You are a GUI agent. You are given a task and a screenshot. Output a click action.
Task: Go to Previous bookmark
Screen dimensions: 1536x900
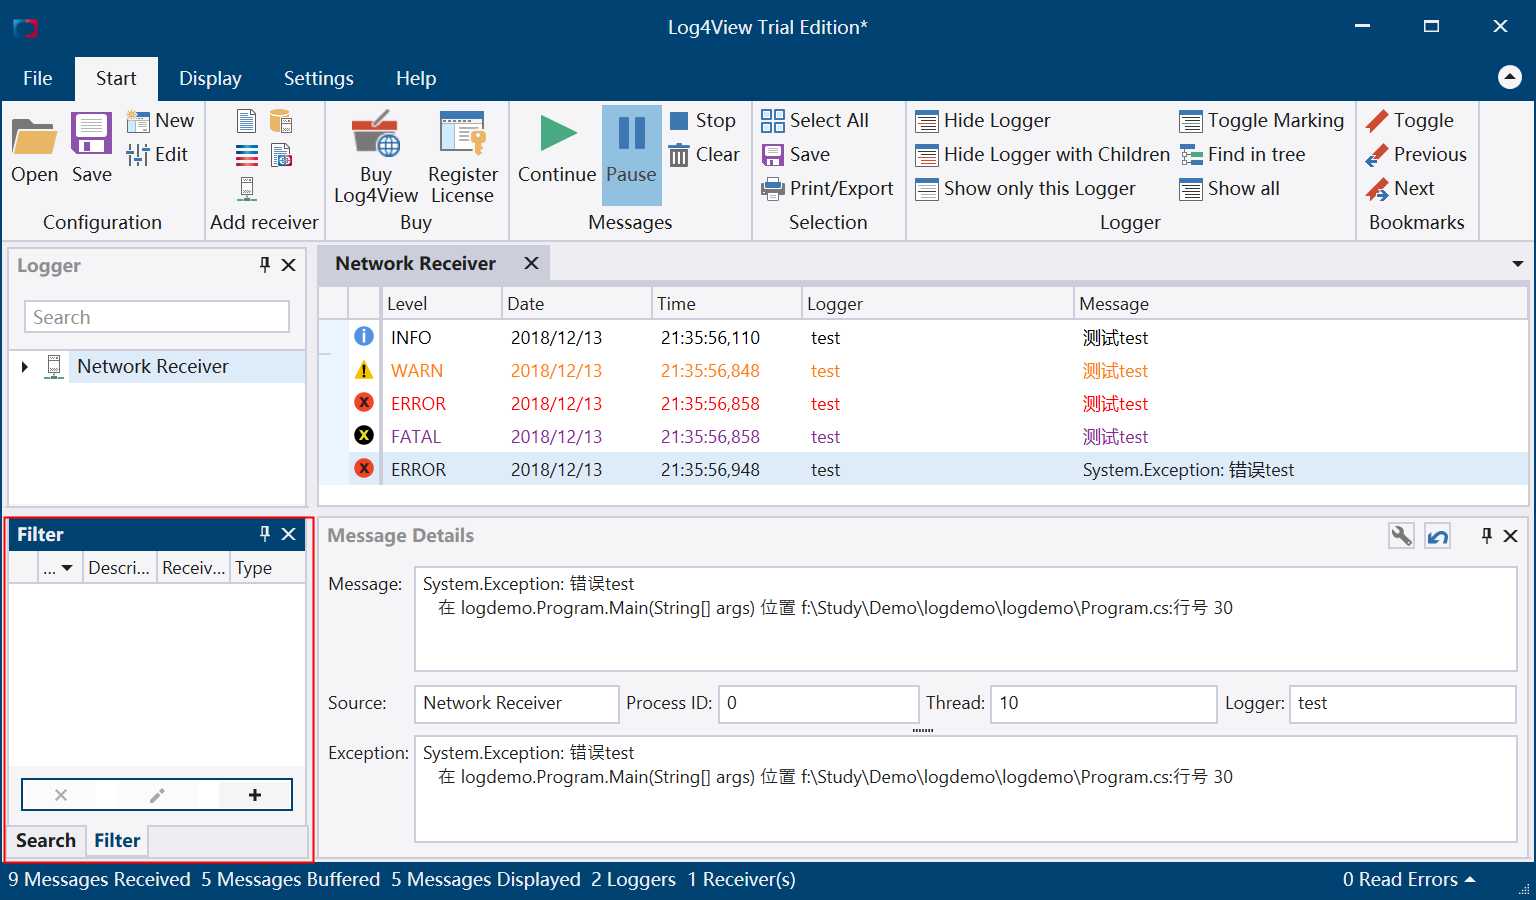(x=1415, y=155)
